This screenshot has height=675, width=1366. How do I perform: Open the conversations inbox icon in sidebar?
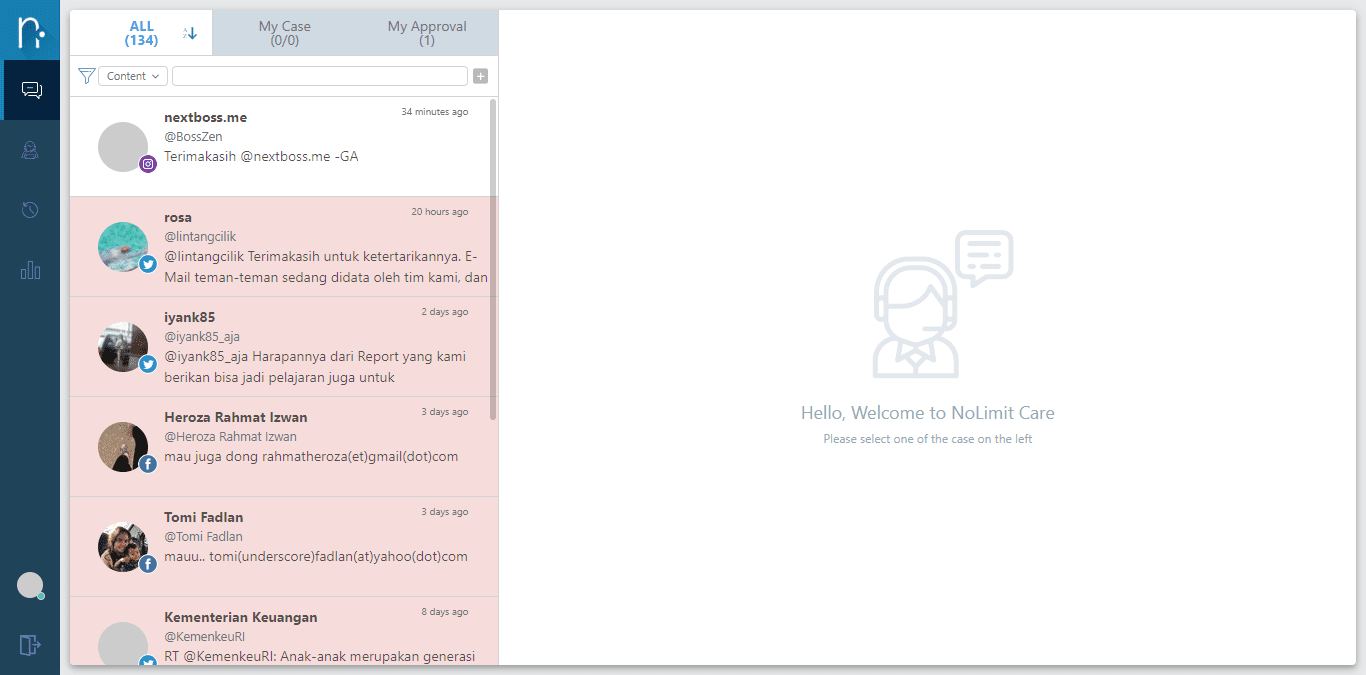pos(31,91)
